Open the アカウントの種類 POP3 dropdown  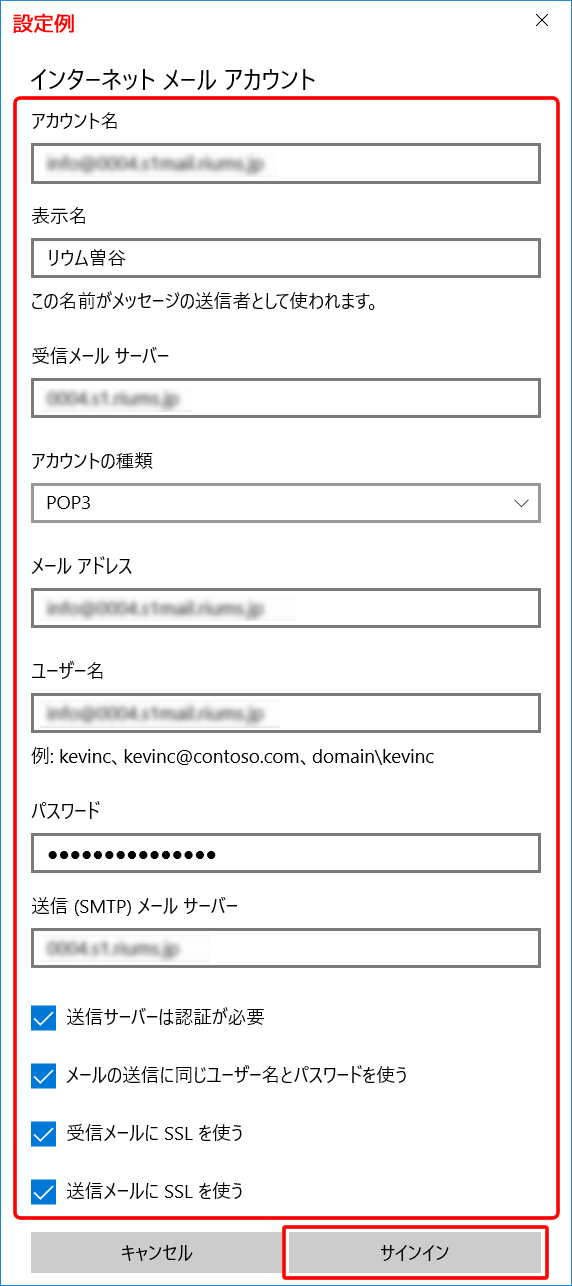tap(286, 503)
